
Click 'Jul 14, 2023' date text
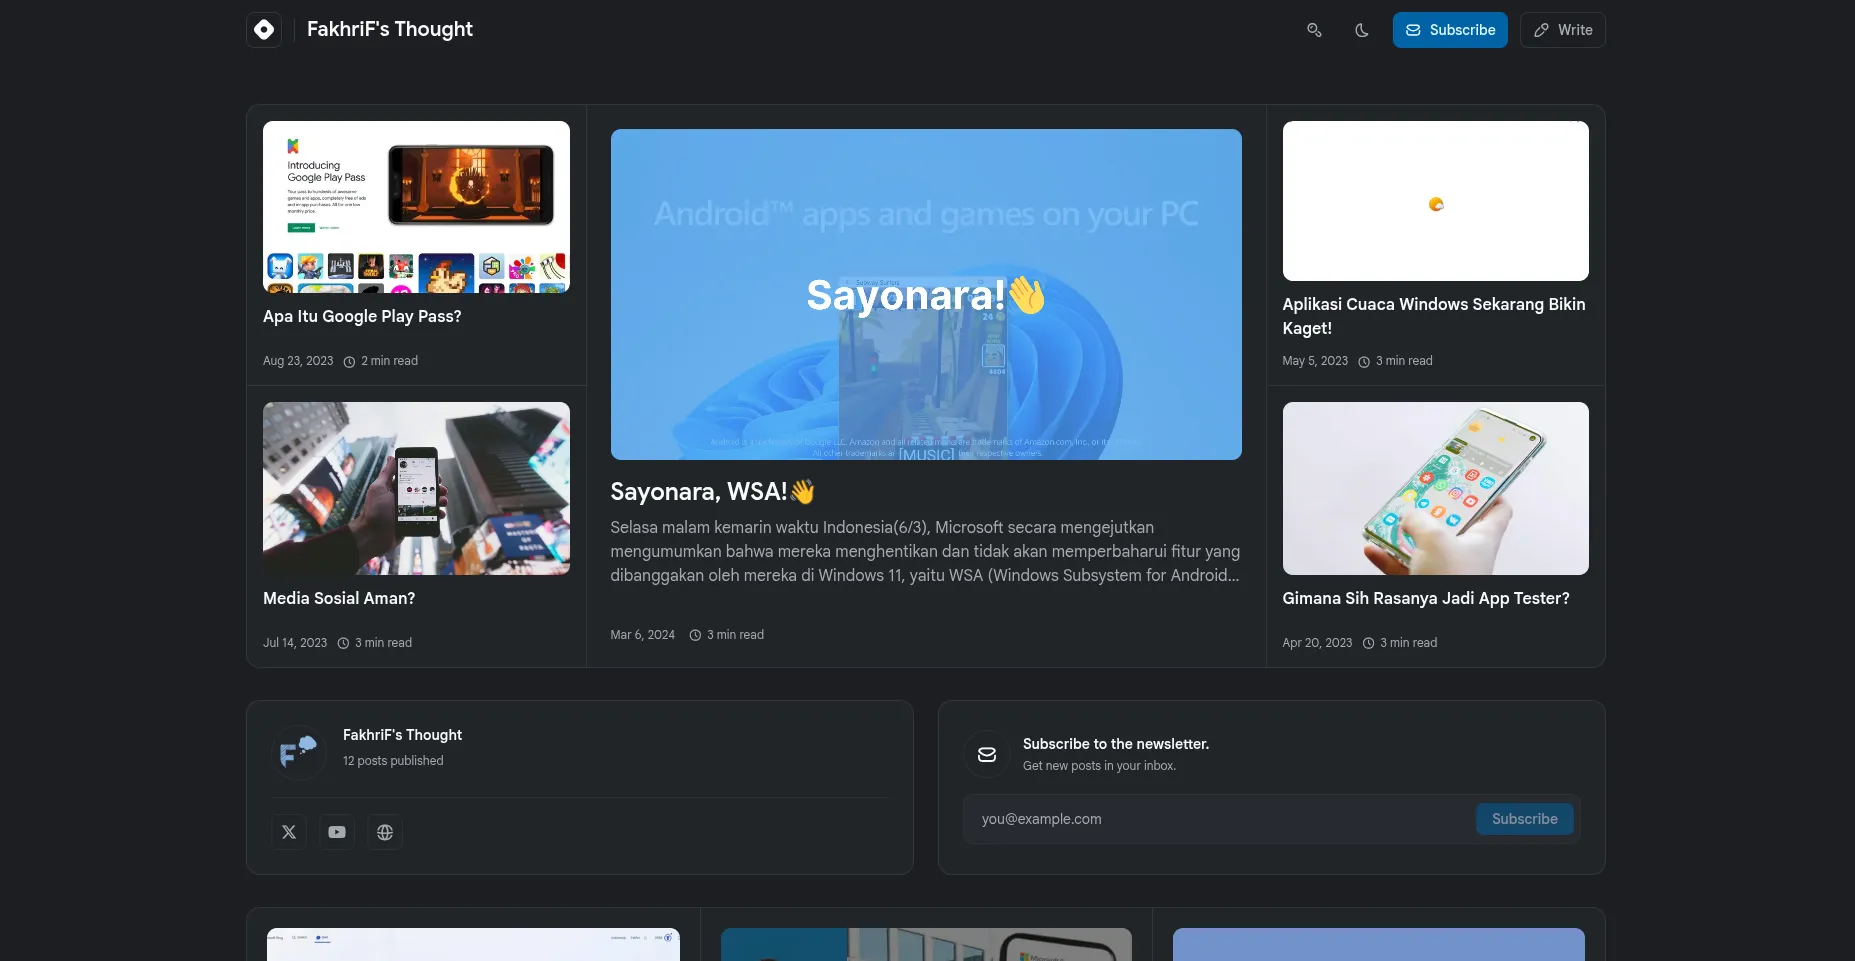[x=295, y=643]
